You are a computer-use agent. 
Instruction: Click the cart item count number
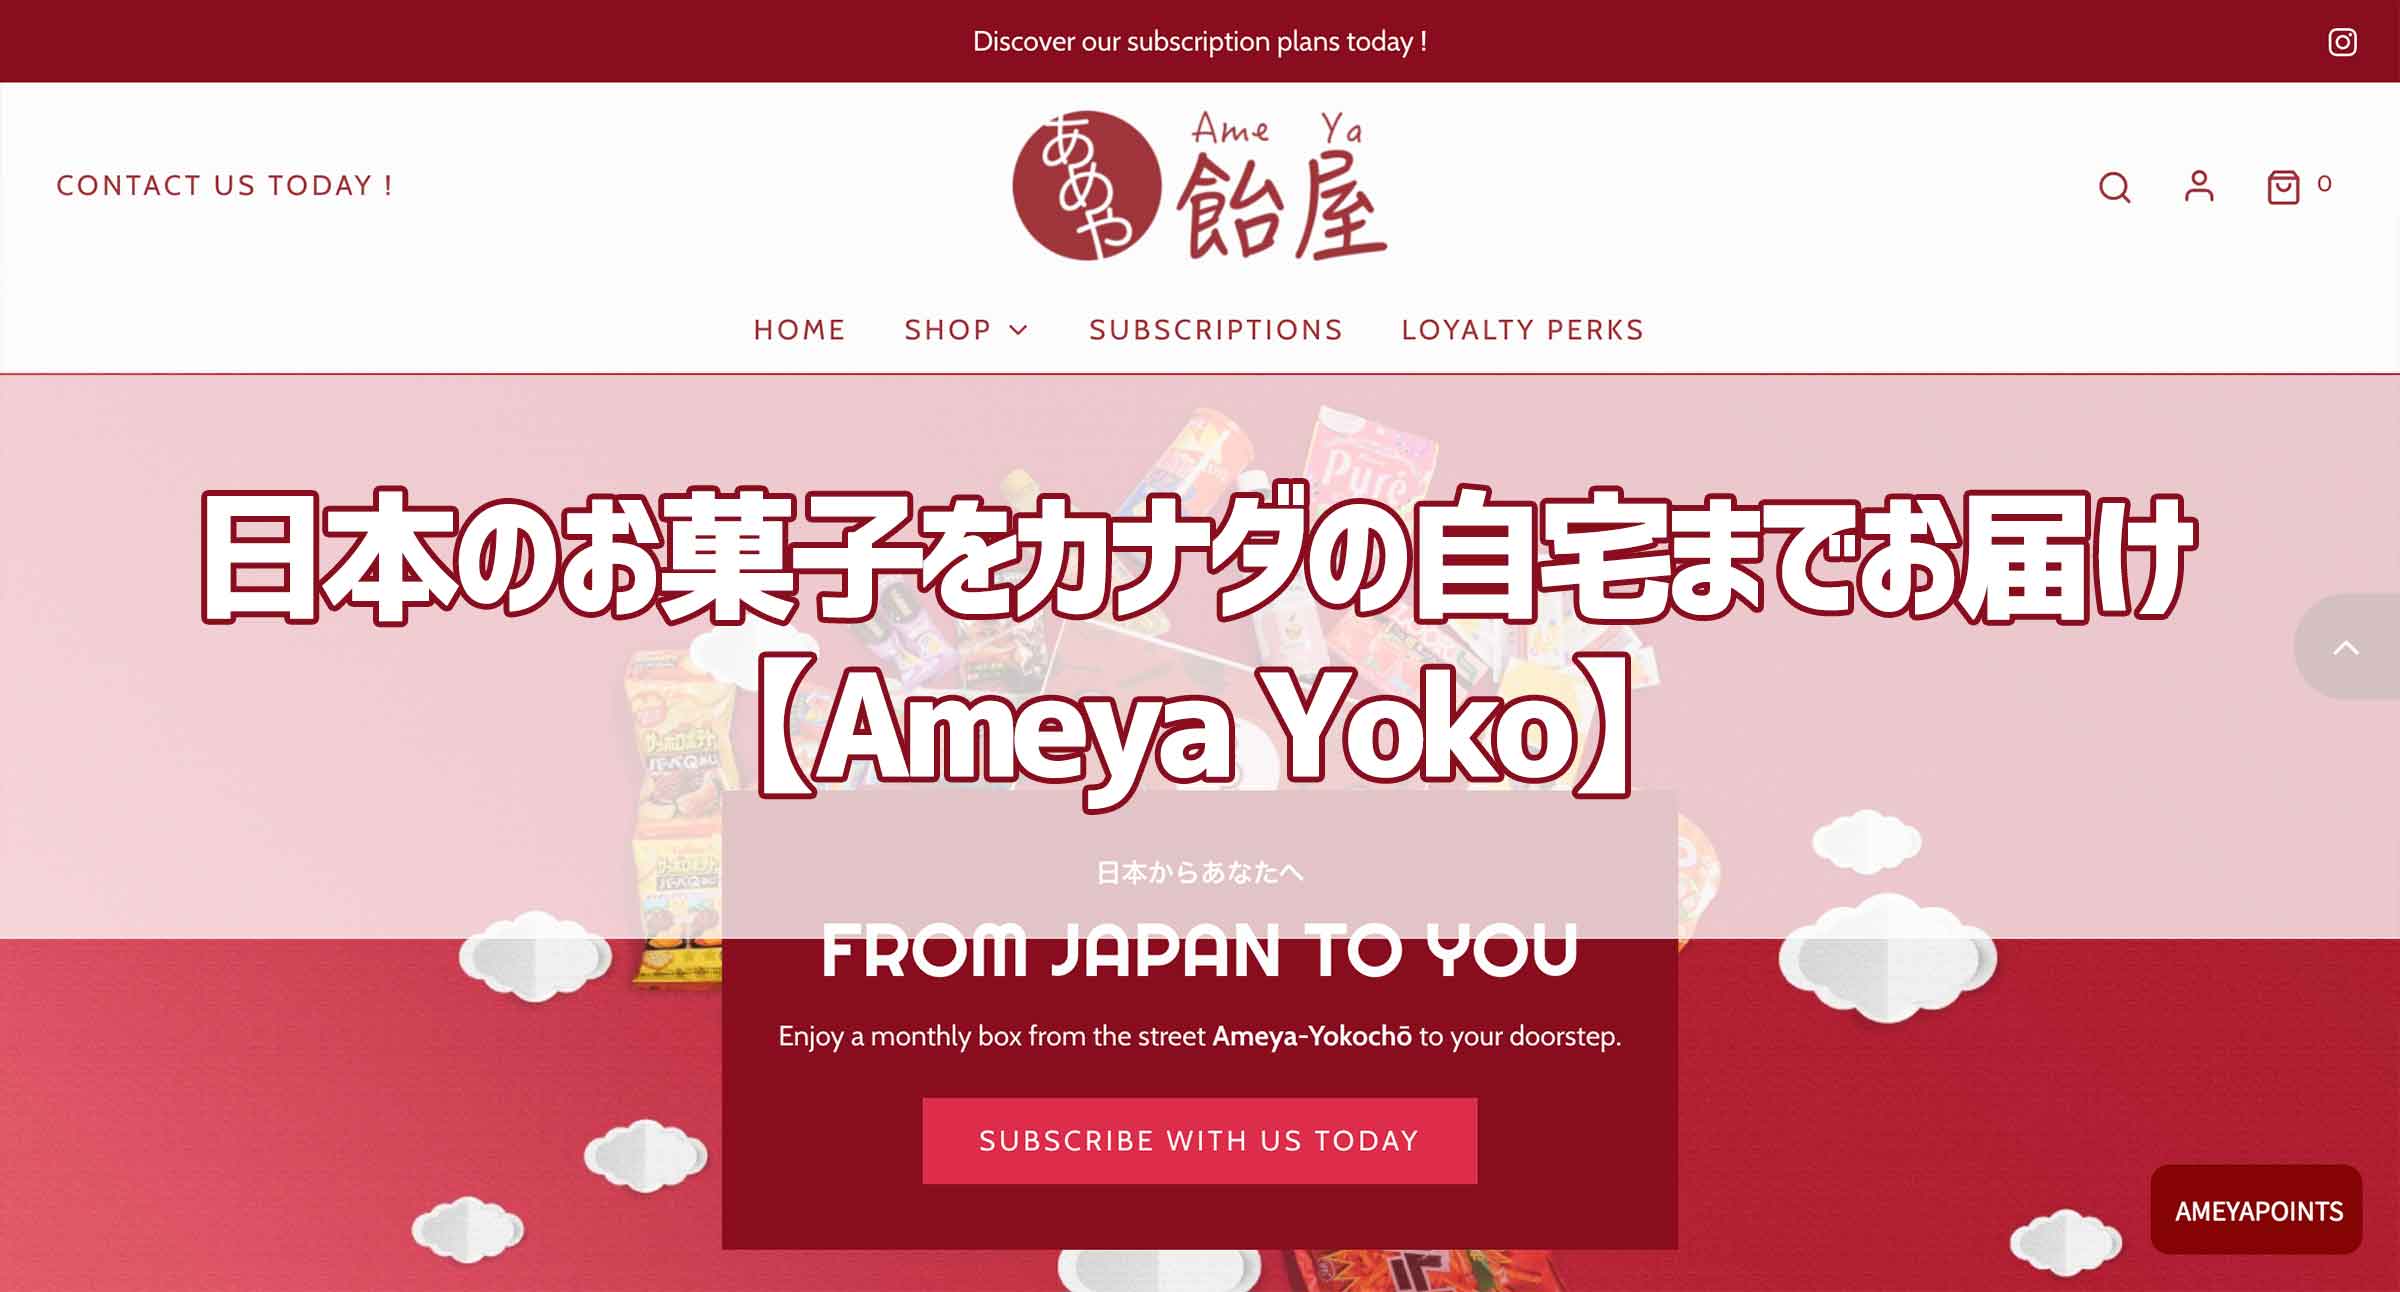point(2324,184)
